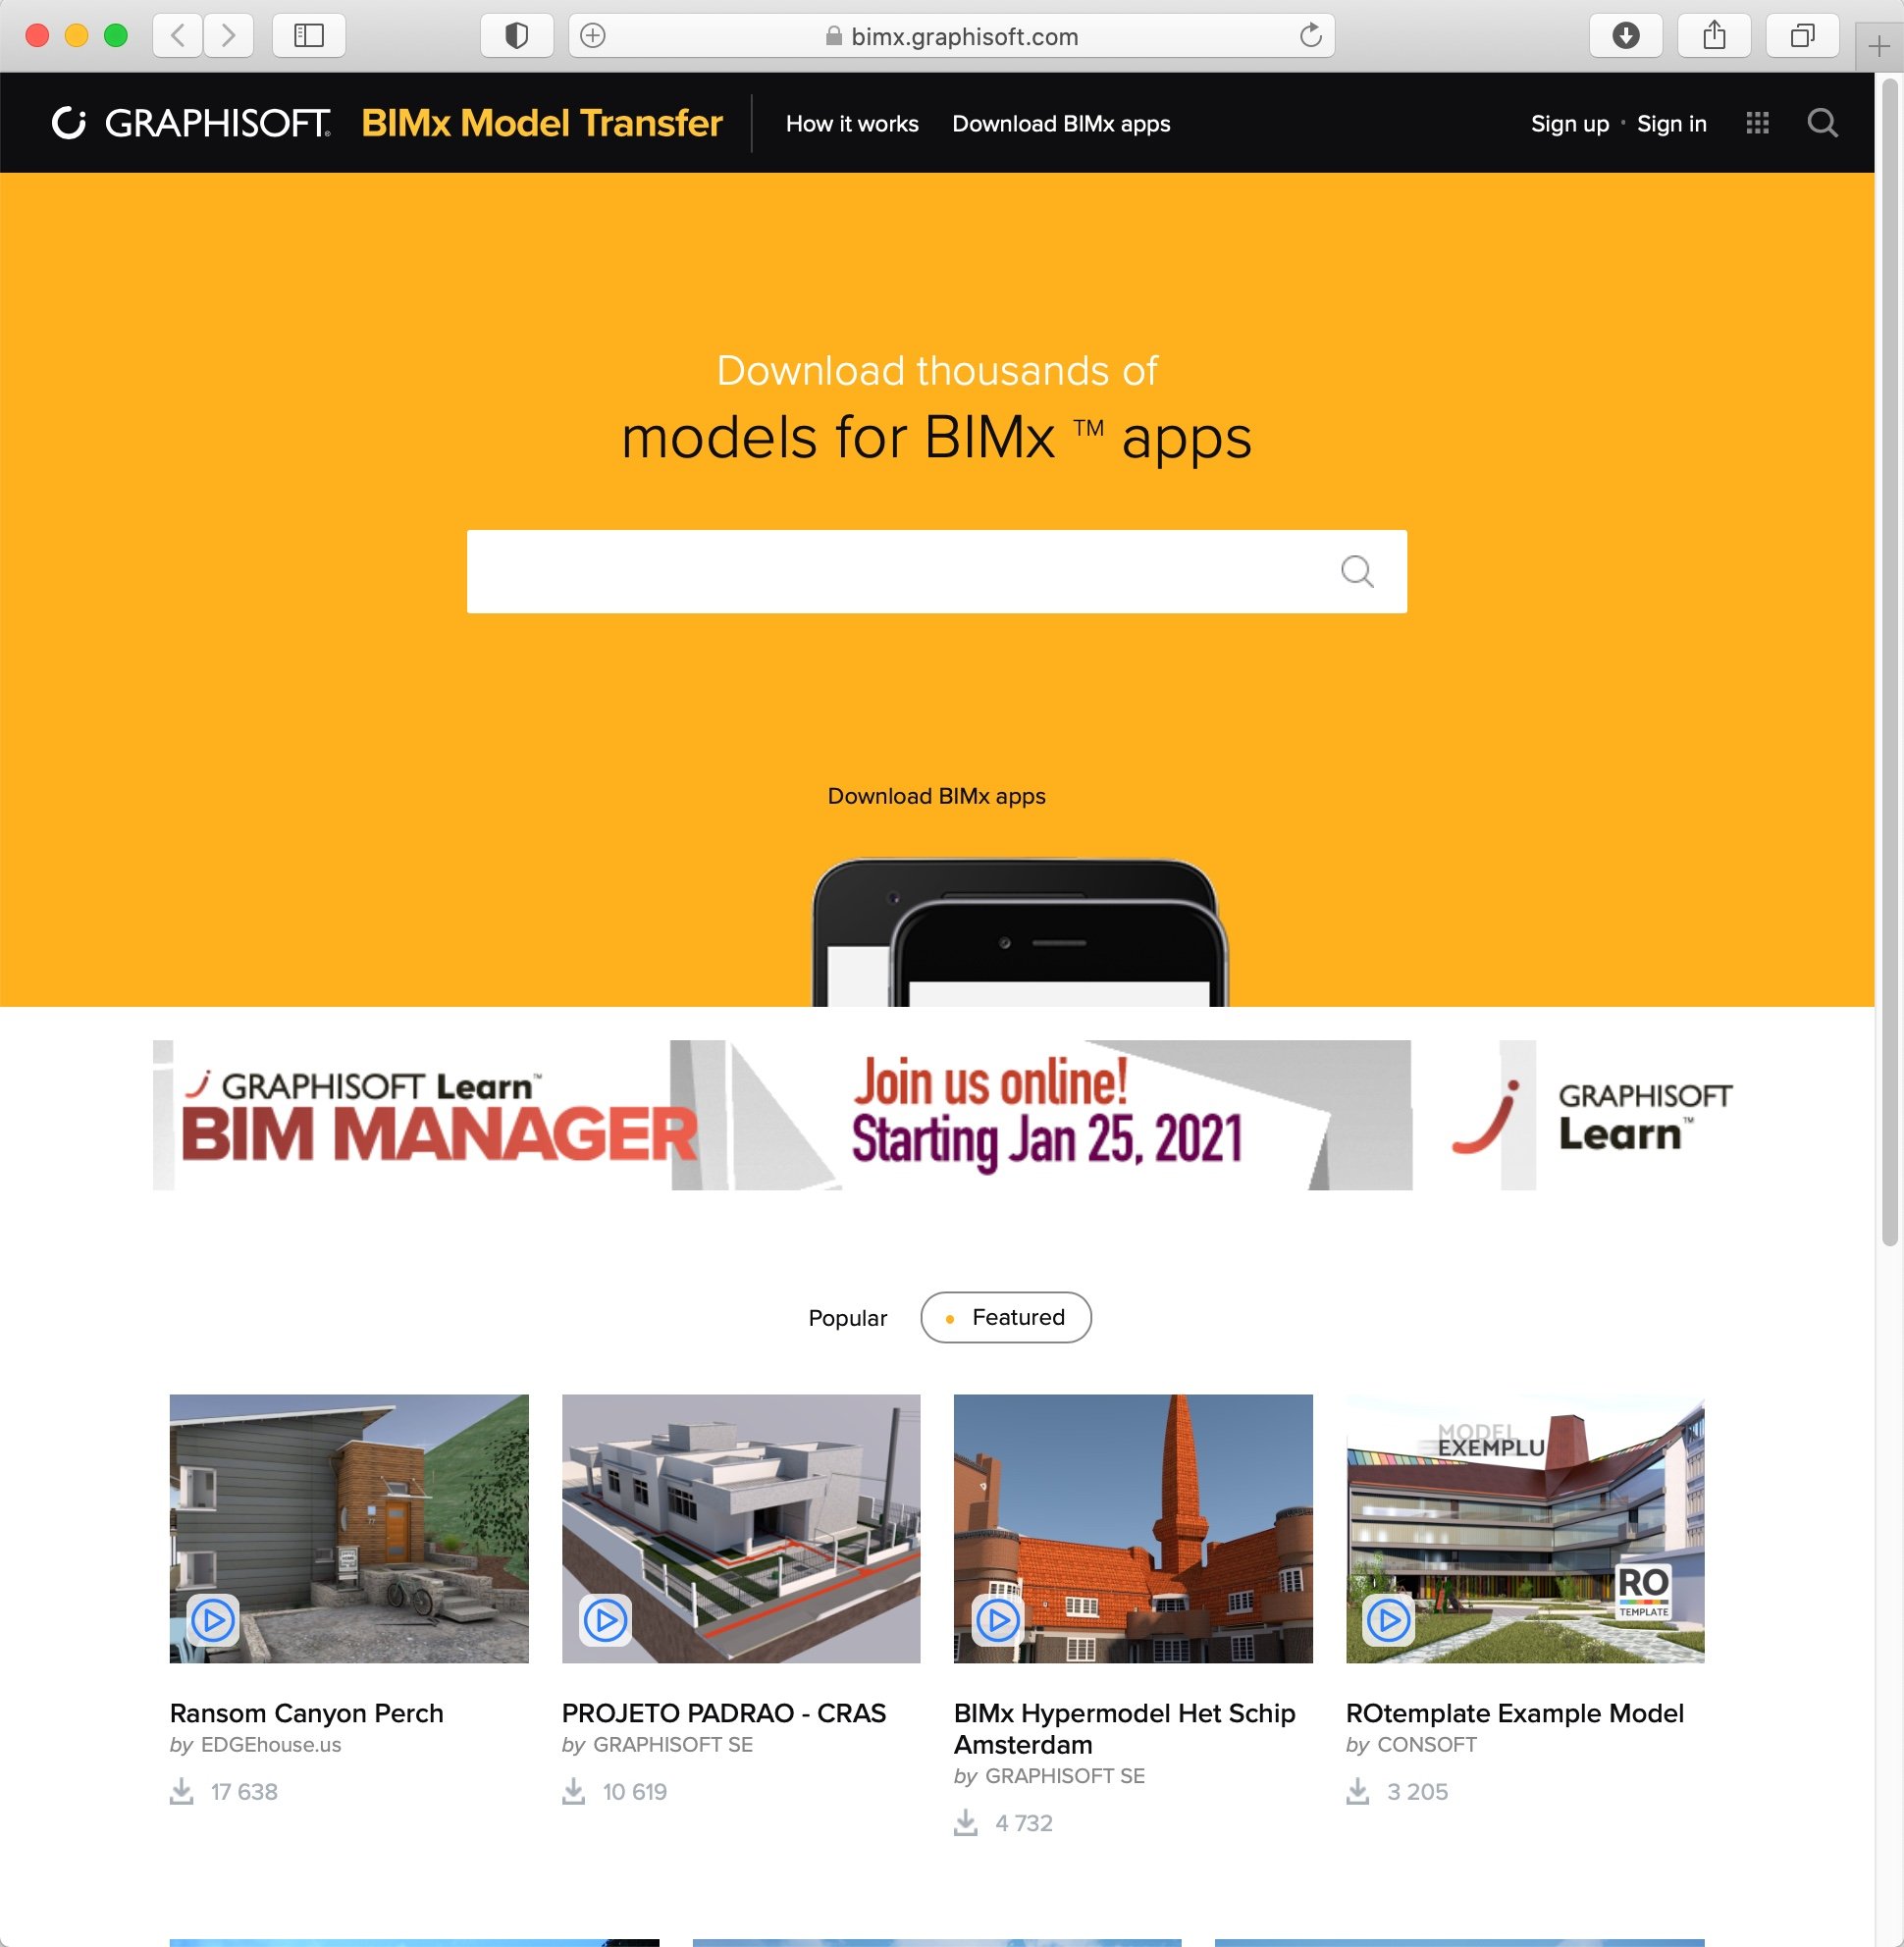1904x1947 pixels.
Task: Open the BIM Manager Graphisoft Learn banner
Action: (x=940, y=1115)
